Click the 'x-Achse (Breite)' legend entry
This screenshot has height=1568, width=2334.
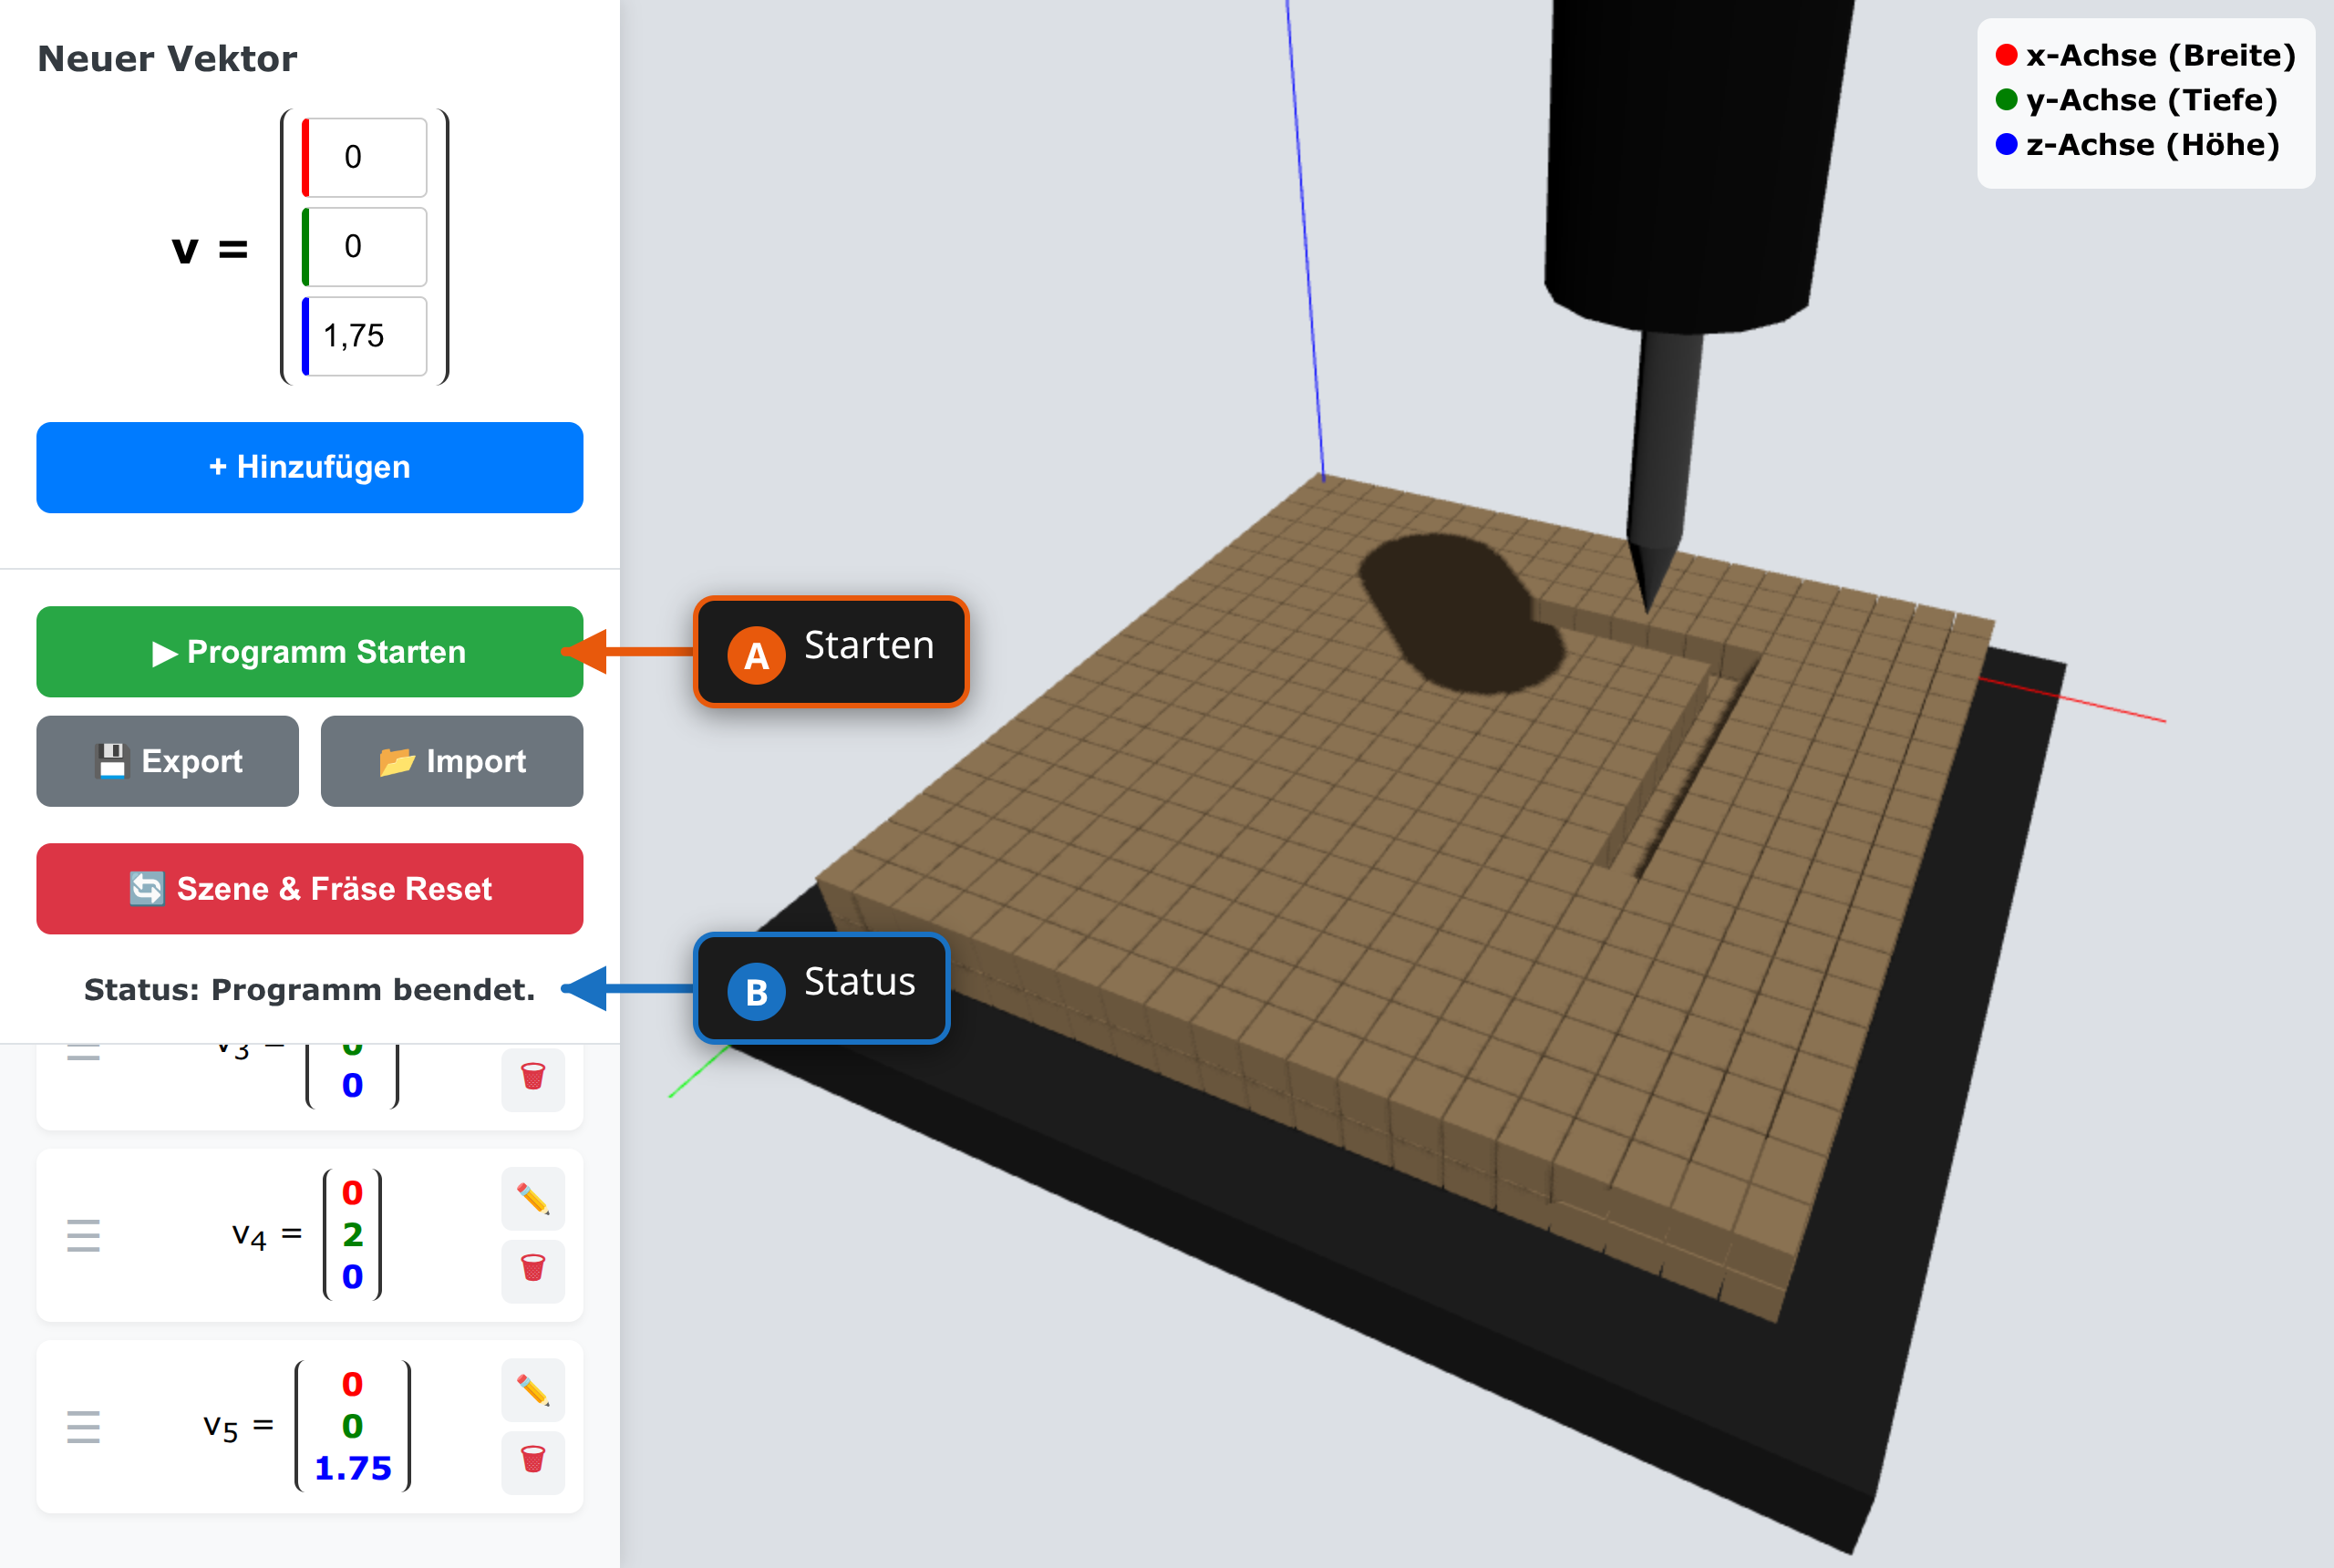2146,55
